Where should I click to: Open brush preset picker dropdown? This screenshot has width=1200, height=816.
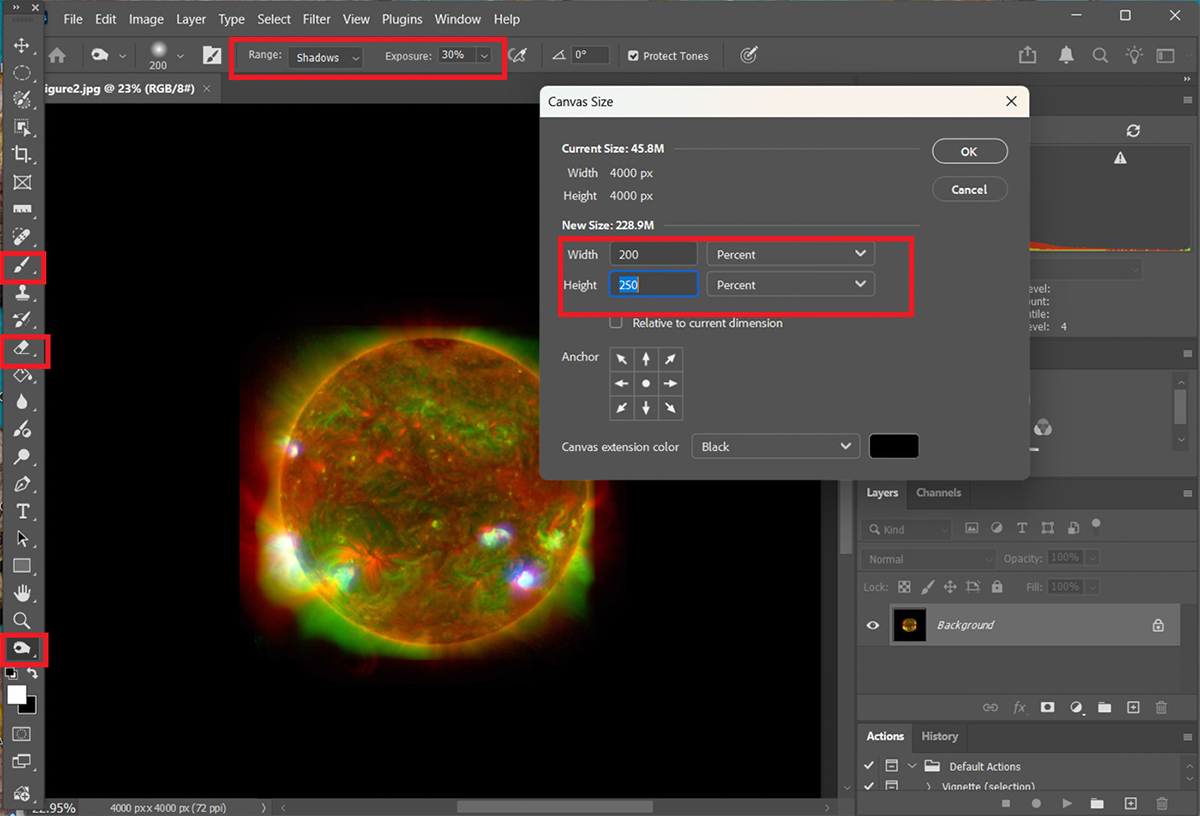(x=180, y=56)
